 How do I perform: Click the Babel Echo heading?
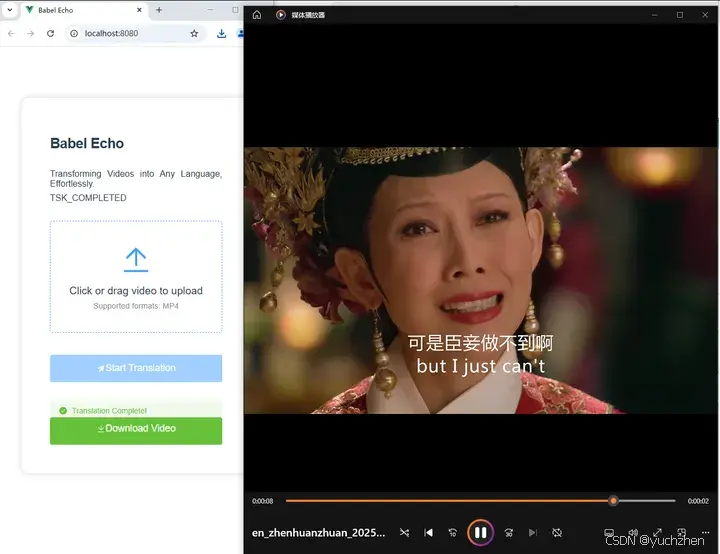pos(87,143)
